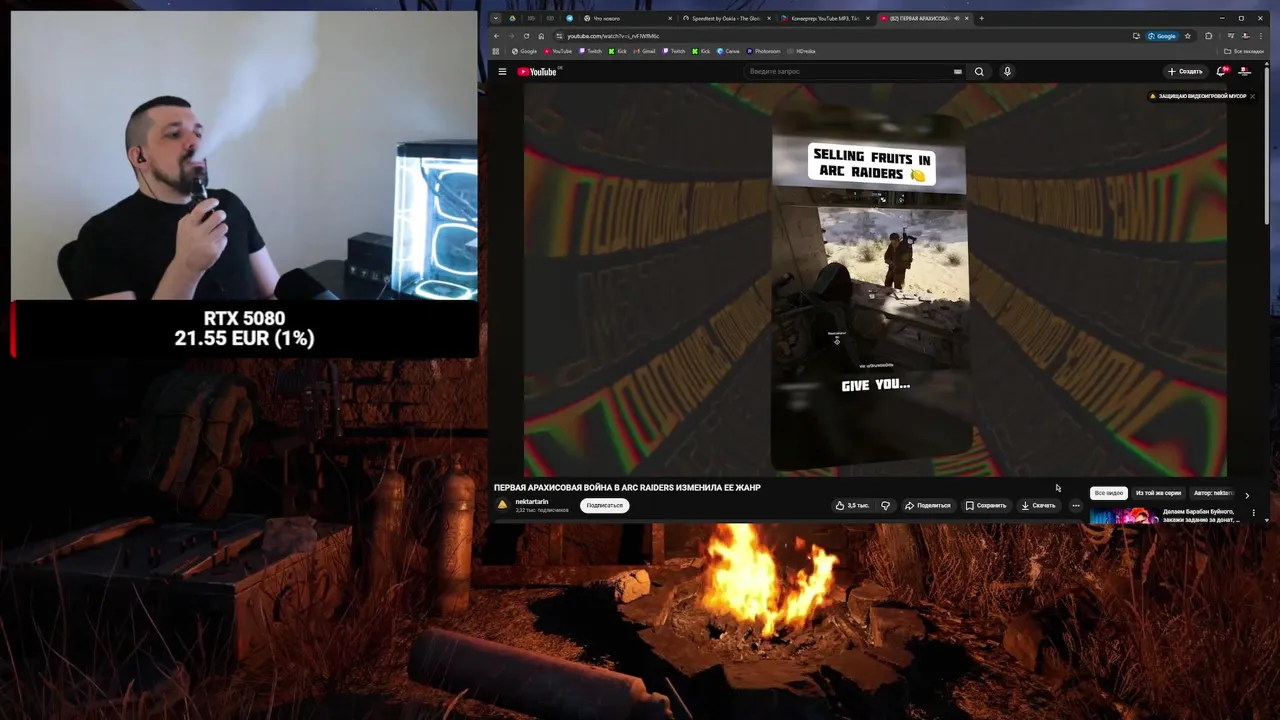Screen dimensions: 1280x720
Task: Open the browser extensions puzzle icon
Action: [1209, 36]
